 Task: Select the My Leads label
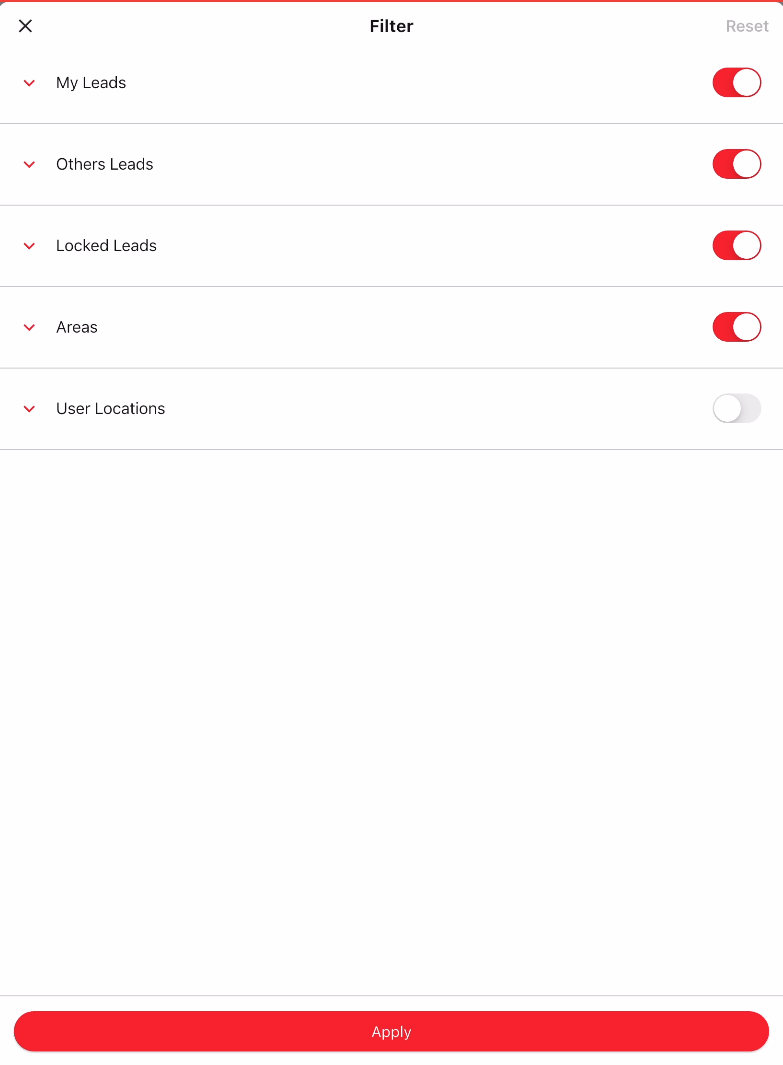pos(91,83)
